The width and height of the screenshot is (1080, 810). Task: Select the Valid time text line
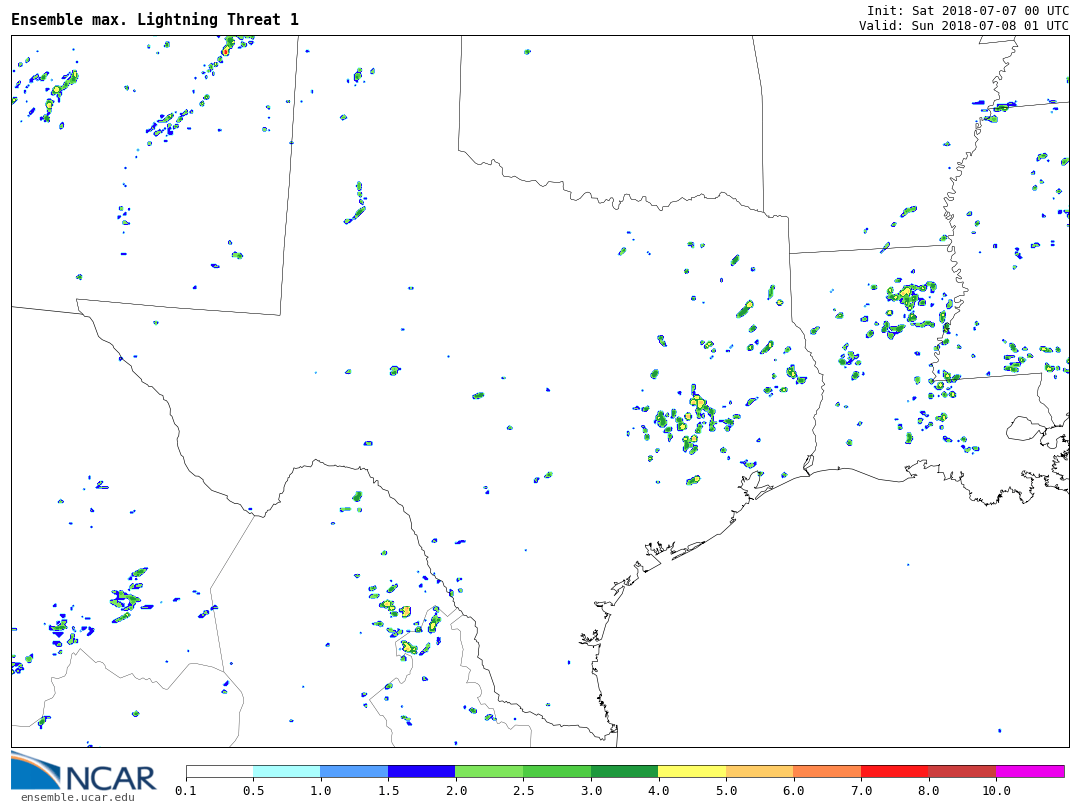963,26
